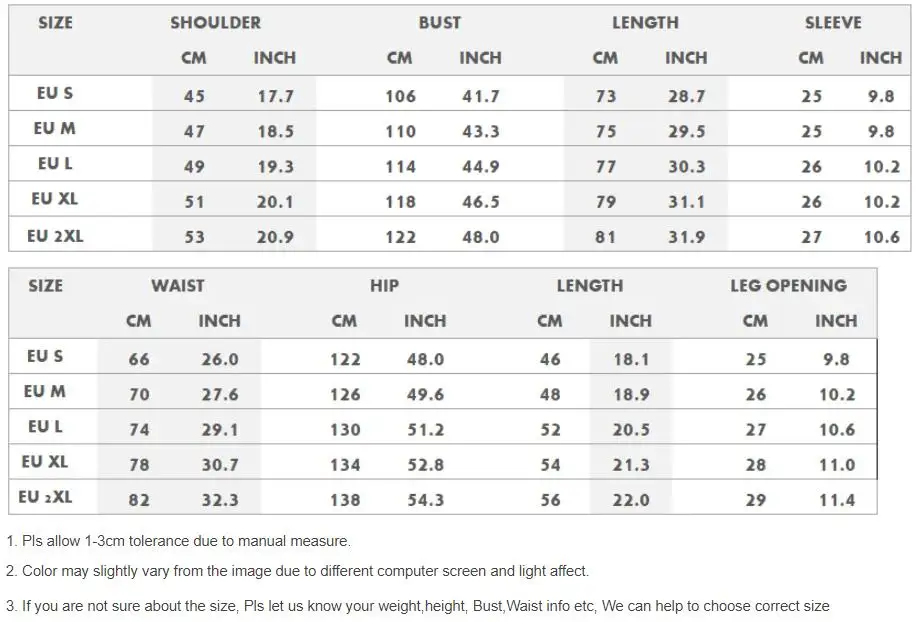Click the BUST column header
The width and height of the screenshot is (920, 622).
[439, 23]
